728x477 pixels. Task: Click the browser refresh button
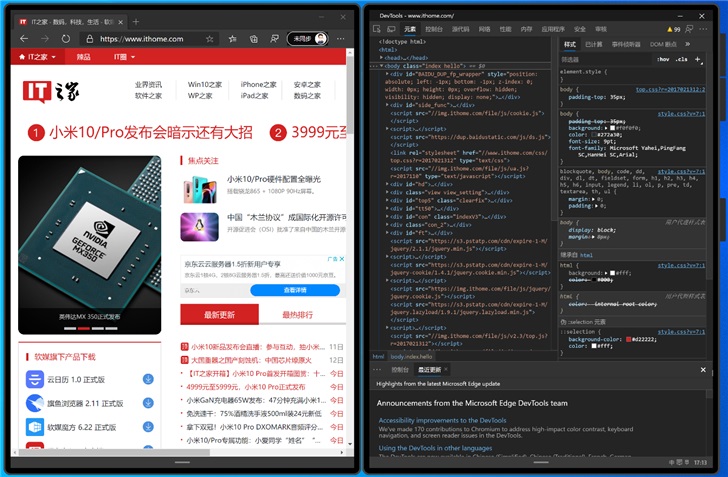65,39
